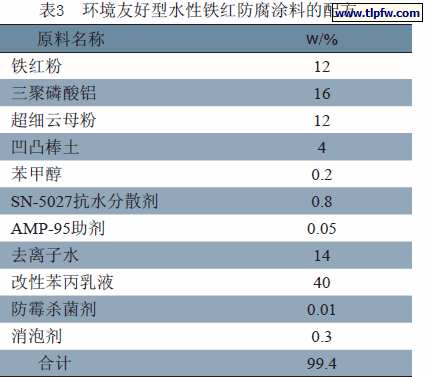The height and width of the screenshot is (377, 426).
Task: Select 'SN-5027抗水分散剂' row label
Action: pyautogui.click(x=84, y=201)
